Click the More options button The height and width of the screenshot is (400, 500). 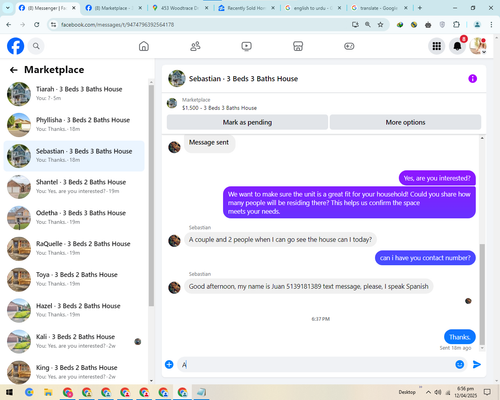click(405, 122)
